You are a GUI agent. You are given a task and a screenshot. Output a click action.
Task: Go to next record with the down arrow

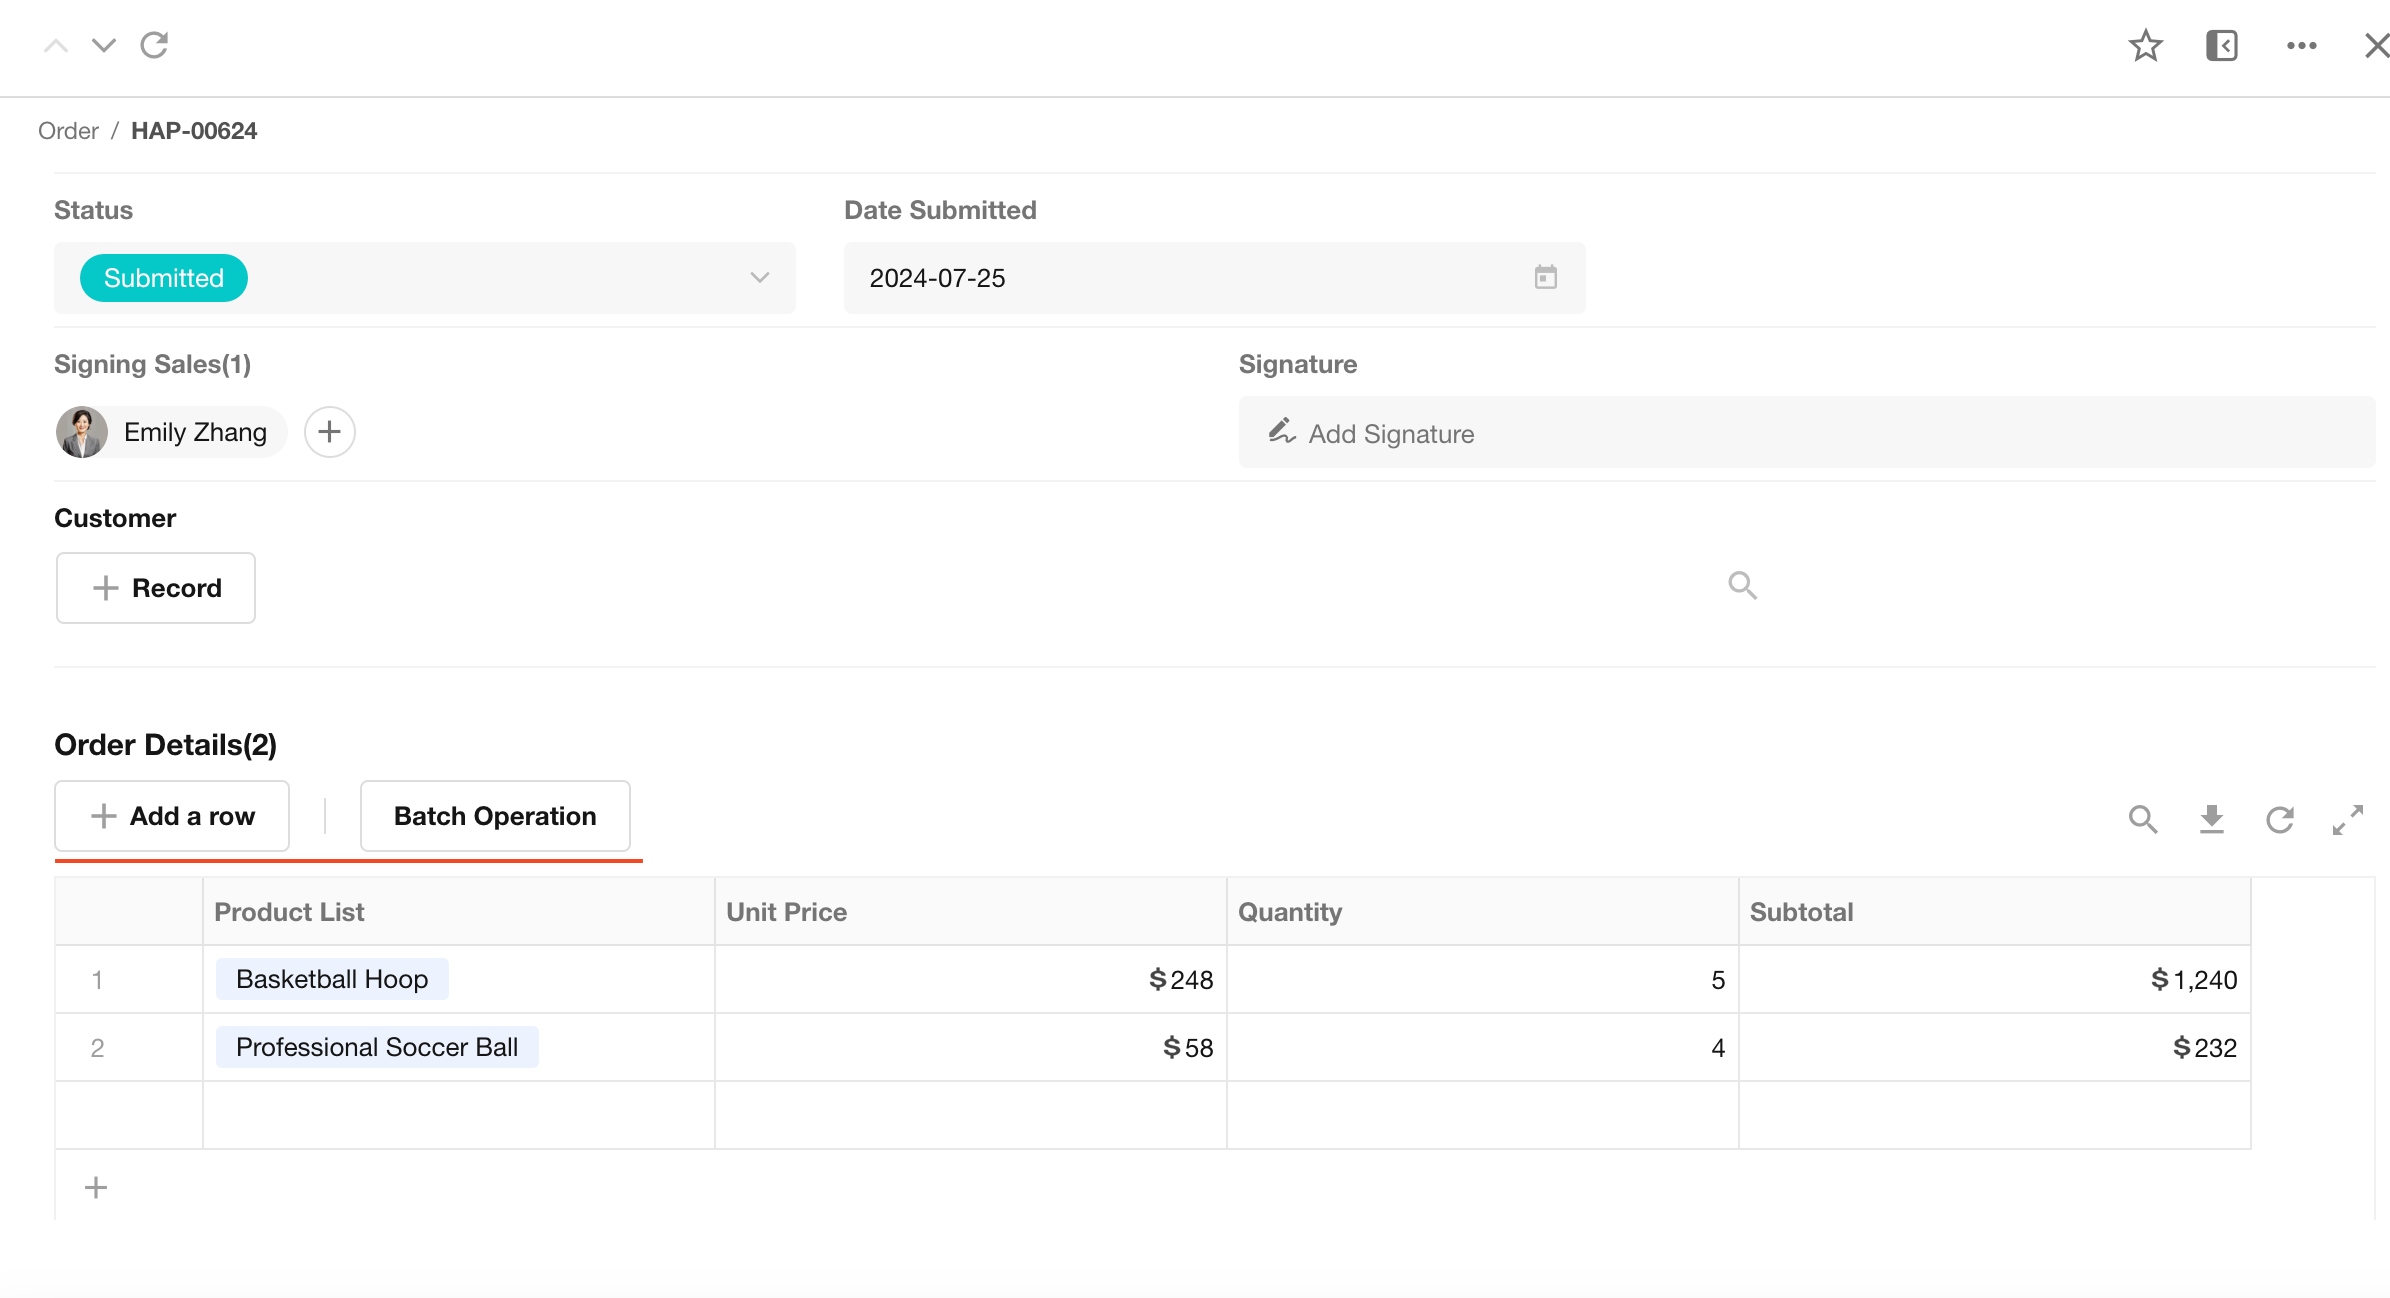tap(104, 46)
